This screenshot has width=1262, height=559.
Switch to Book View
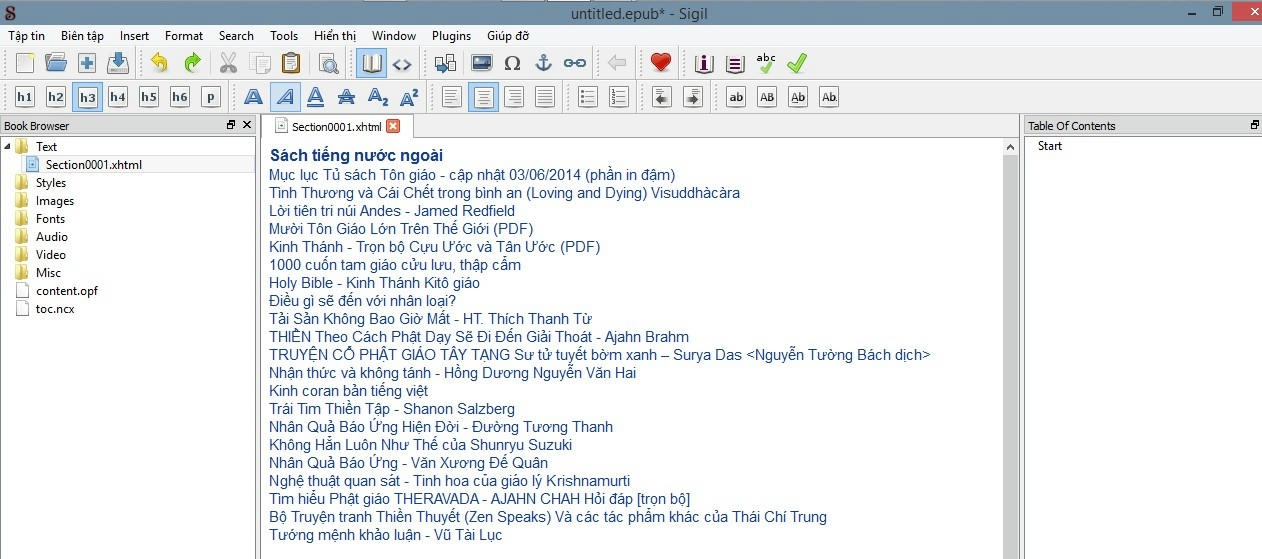[371, 63]
